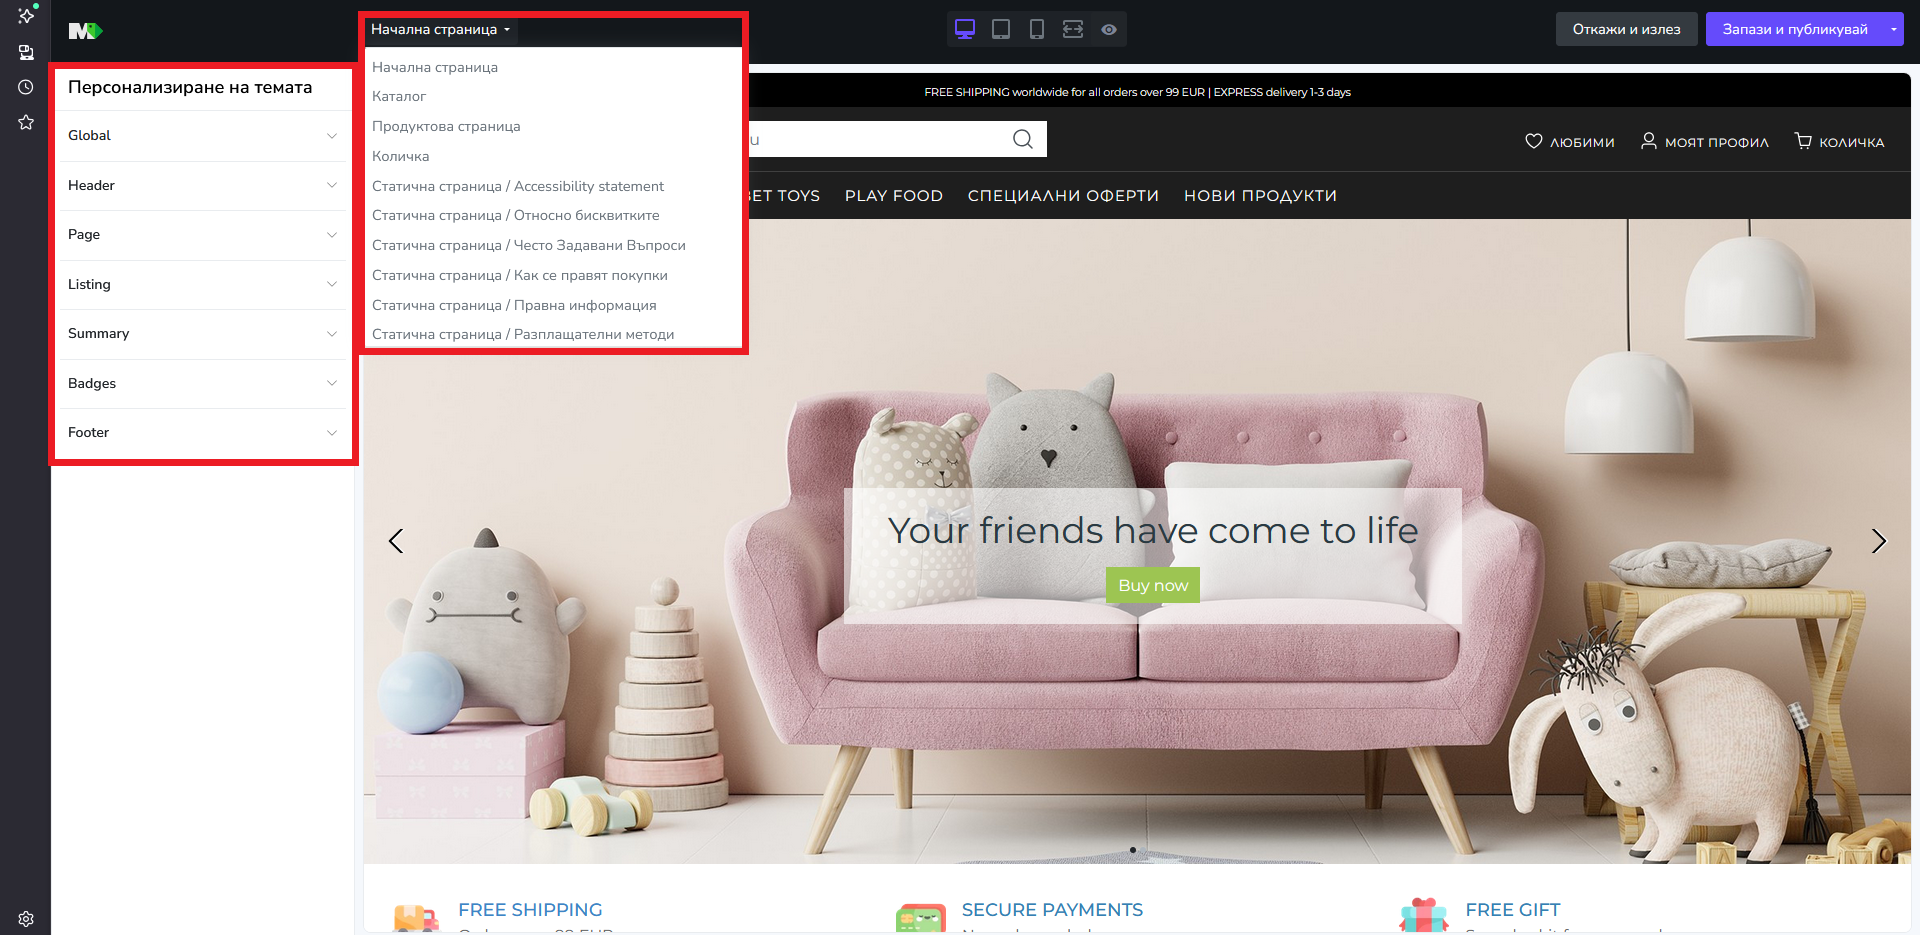The image size is (1920, 935).
Task: Click the FREE SHIPPING heading
Action: tap(530, 910)
